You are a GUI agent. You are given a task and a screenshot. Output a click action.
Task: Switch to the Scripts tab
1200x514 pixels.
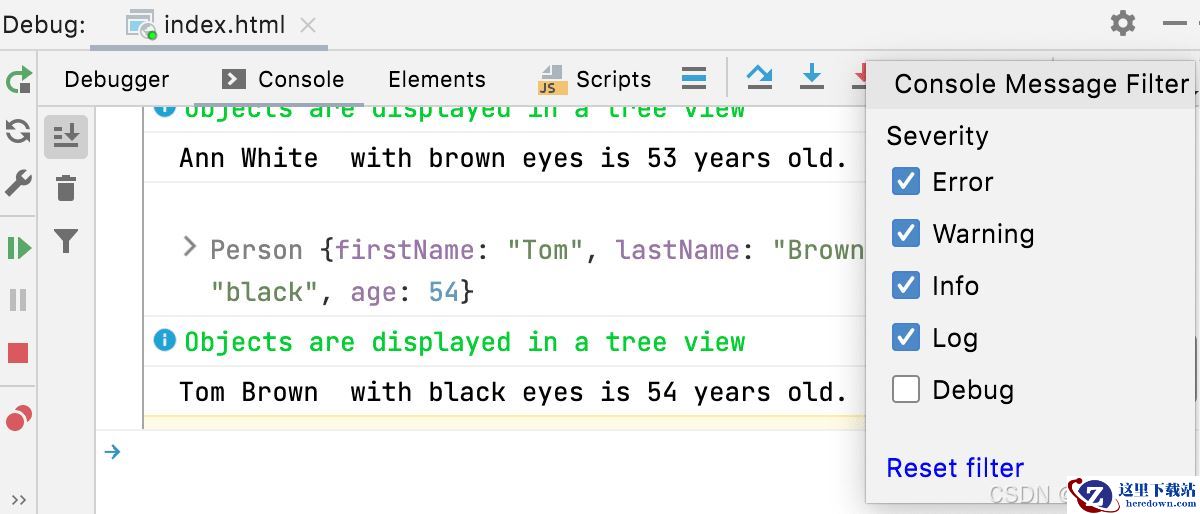coord(595,79)
